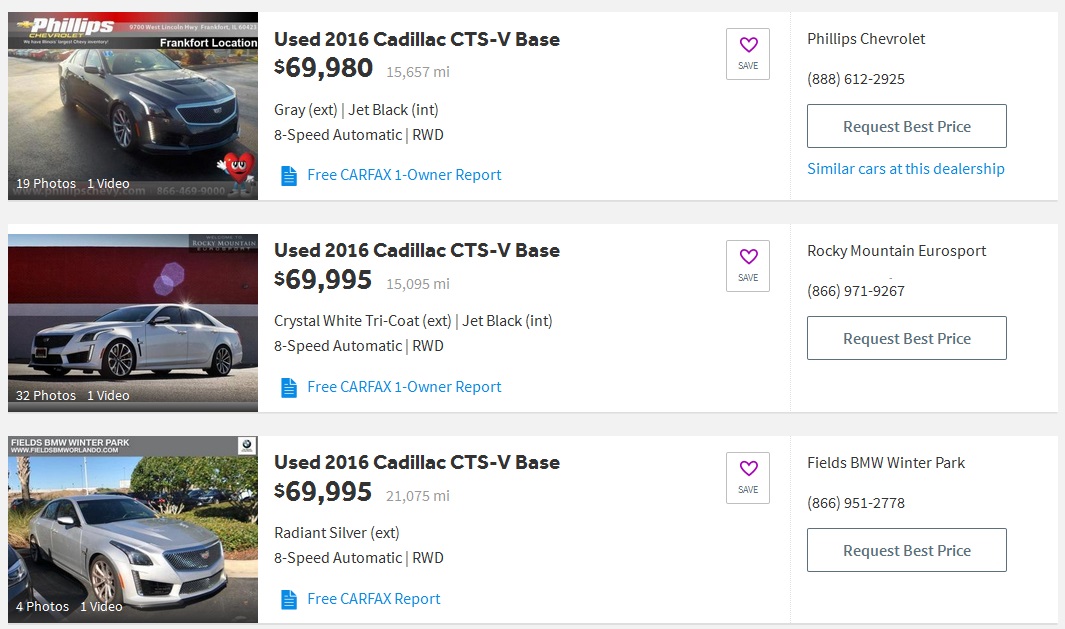The image size is (1065, 629).
Task: View similar cars at this dealership
Action: (905, 169)
